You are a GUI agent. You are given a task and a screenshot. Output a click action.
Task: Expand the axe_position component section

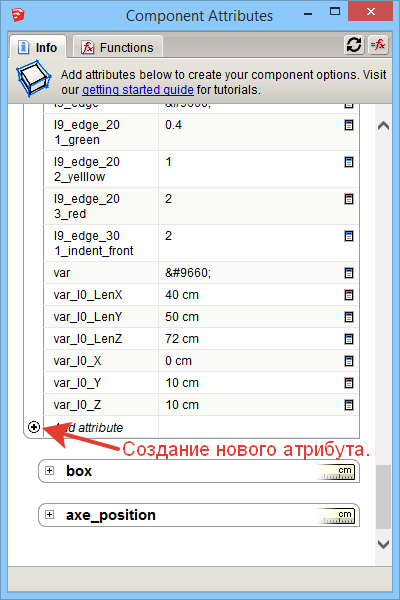click(49, 514)
